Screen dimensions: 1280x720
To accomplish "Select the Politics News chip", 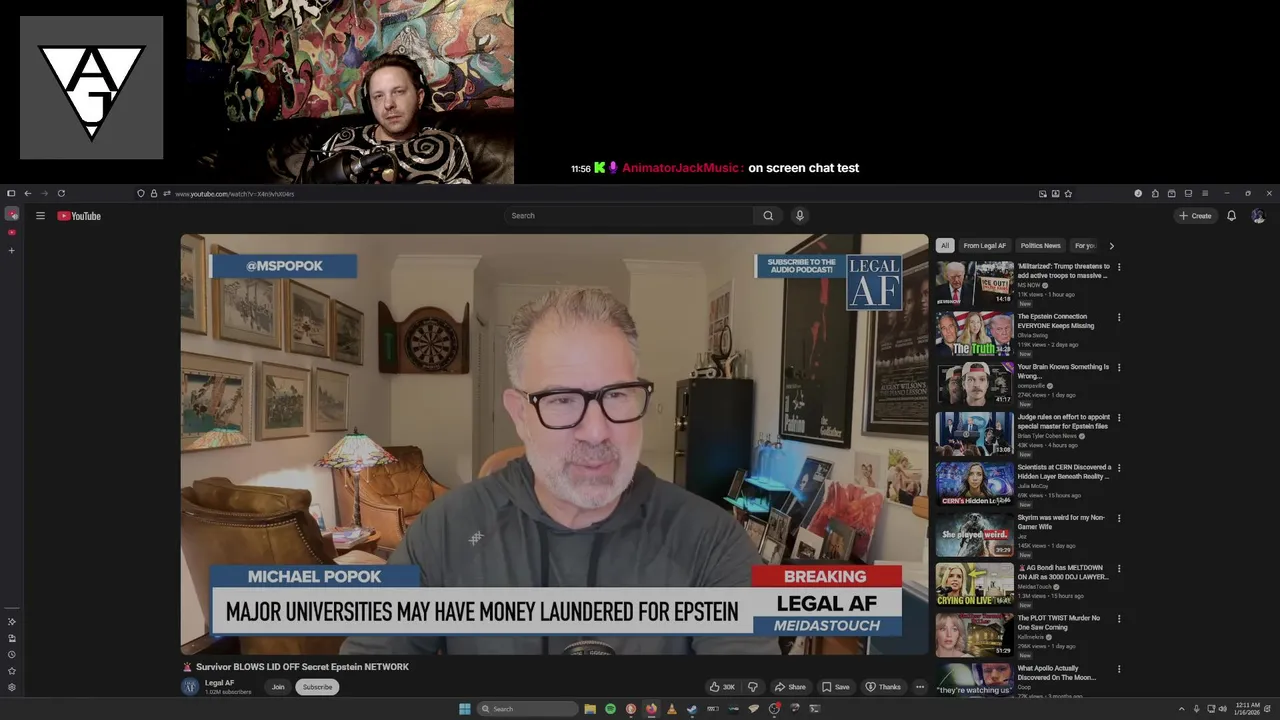I will [1040, 246].
